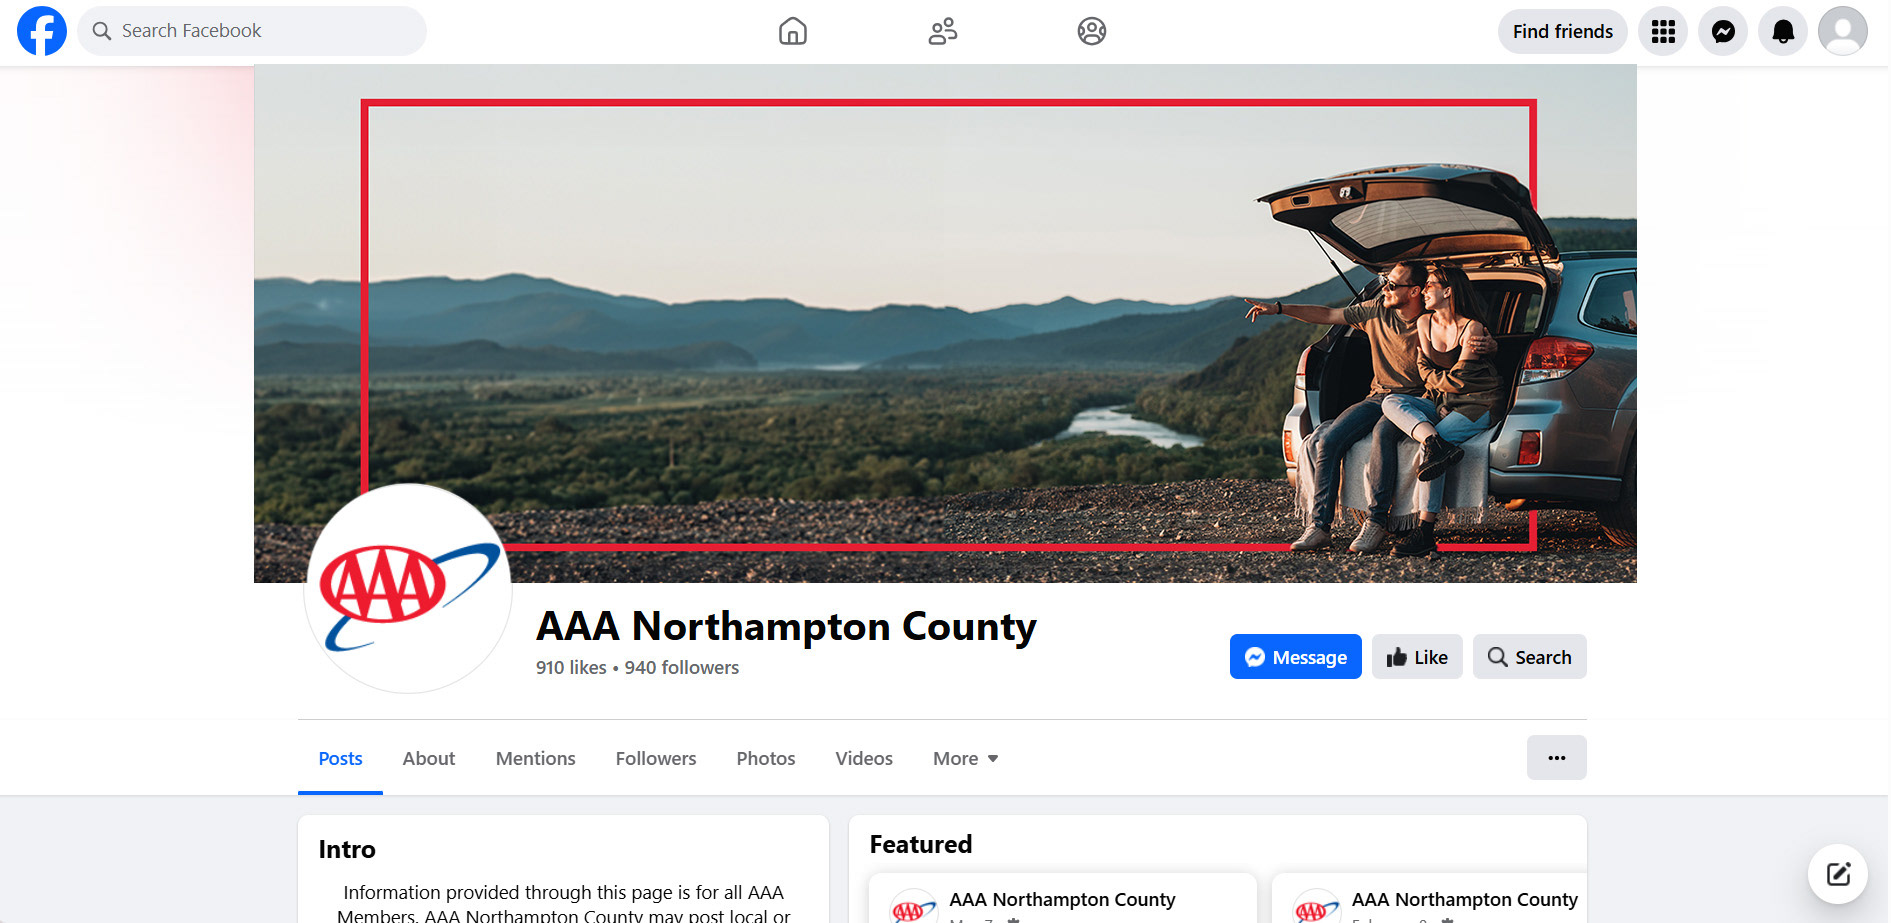This screenshot has height=923, width=1891.
Task: Click the Facebook logo icon
Action: point(42,31)
